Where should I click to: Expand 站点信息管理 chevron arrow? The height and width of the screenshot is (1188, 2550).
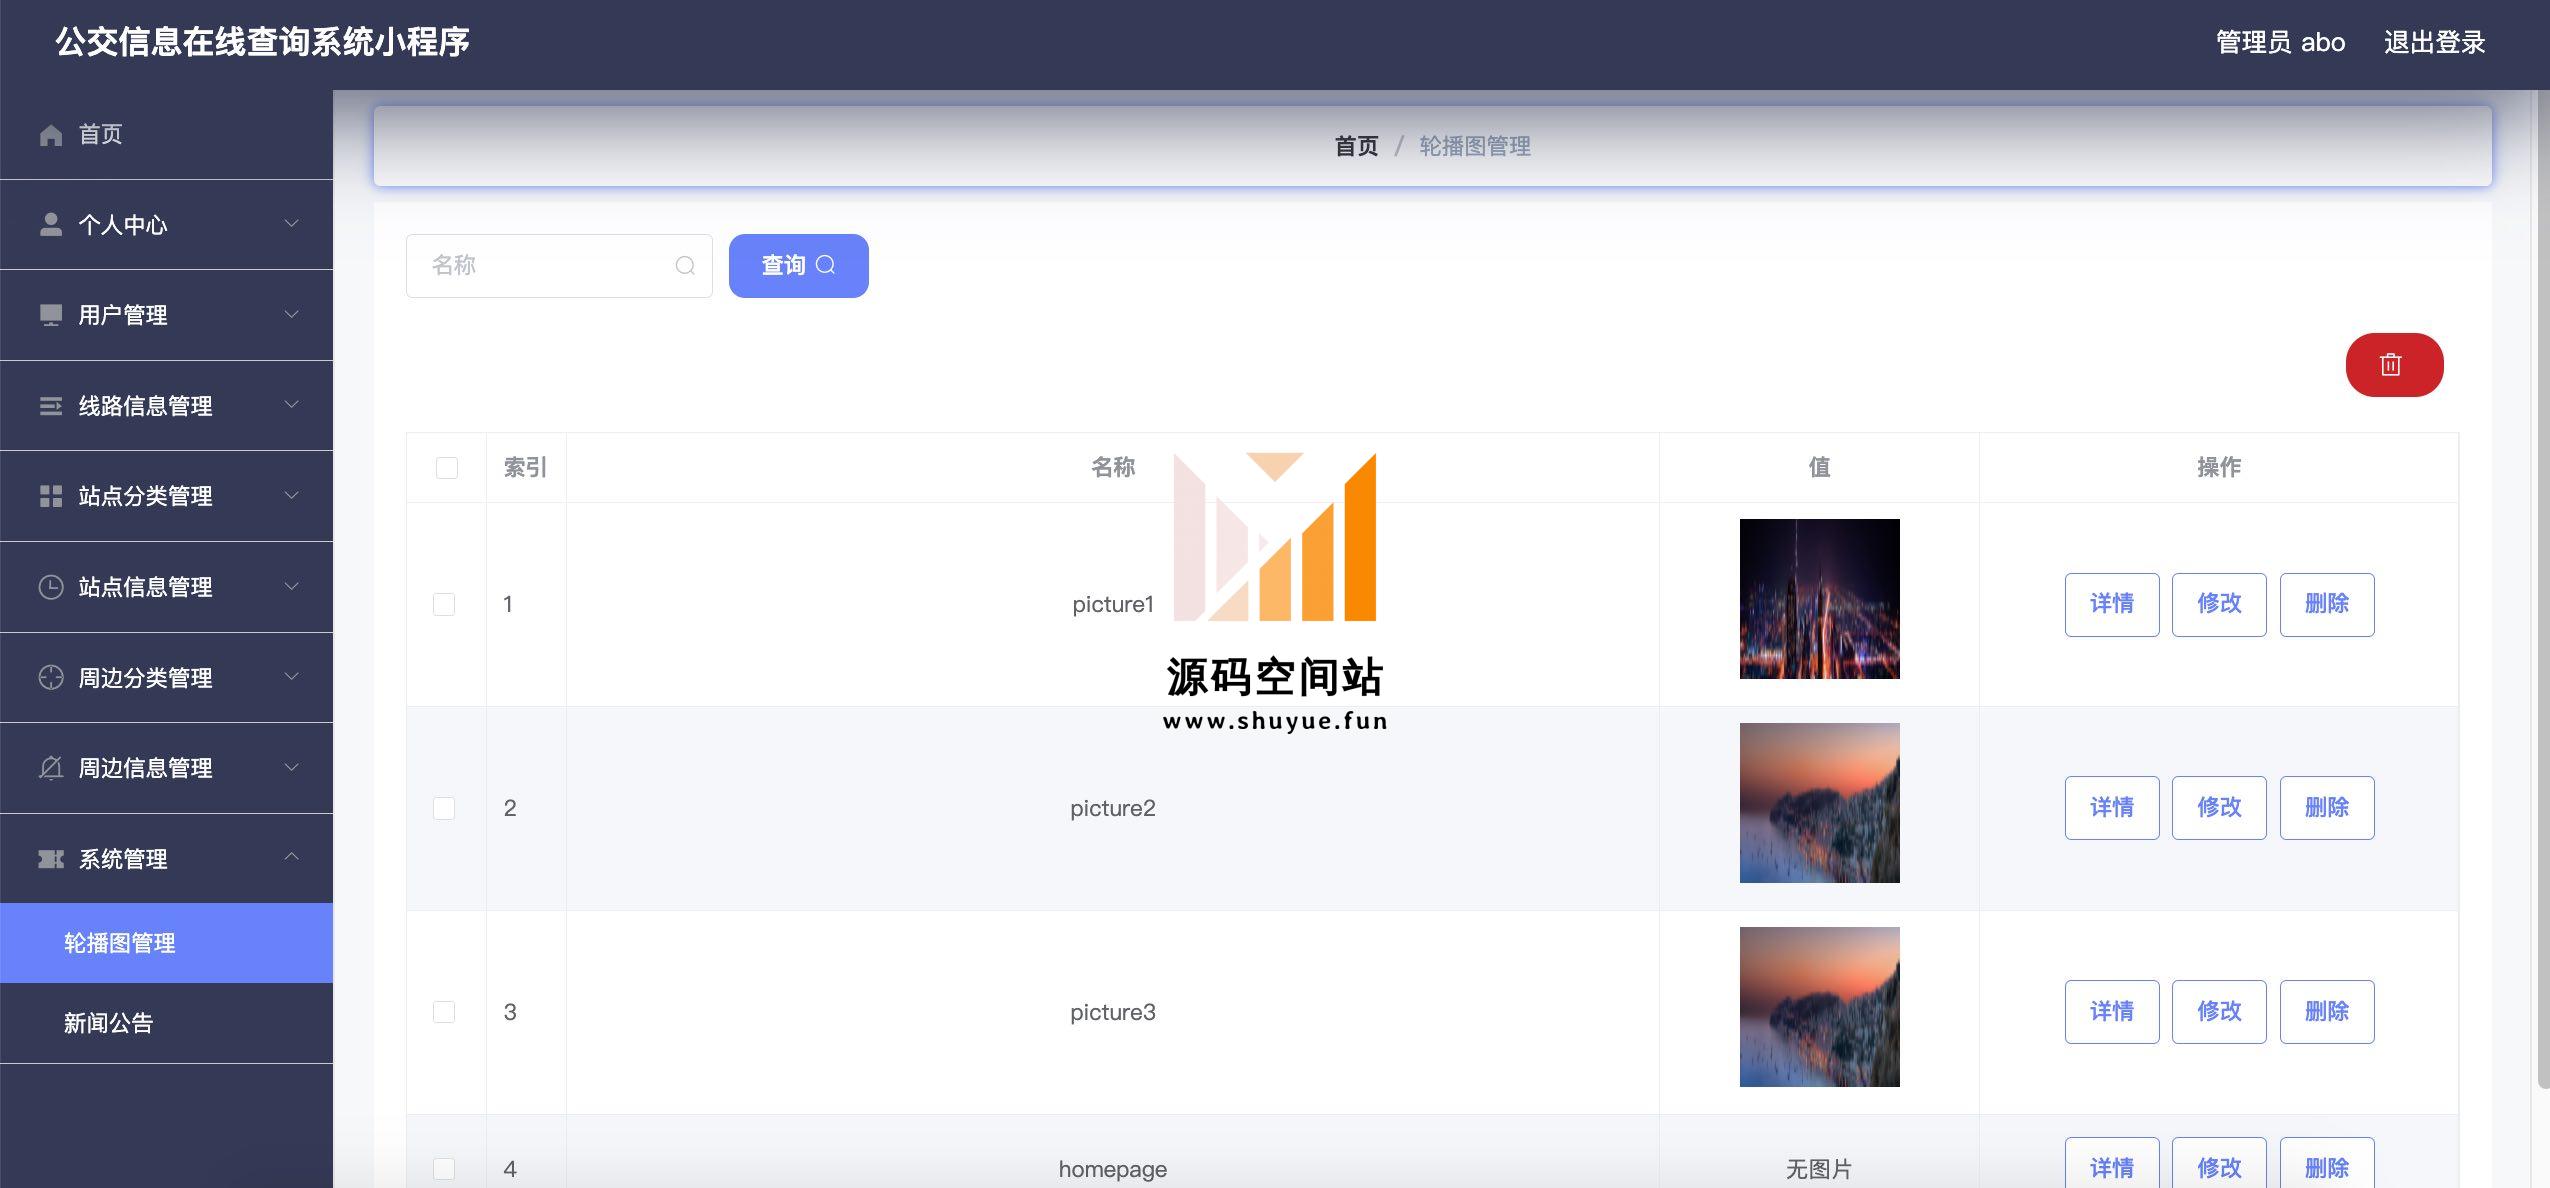(x=292, y=585)
